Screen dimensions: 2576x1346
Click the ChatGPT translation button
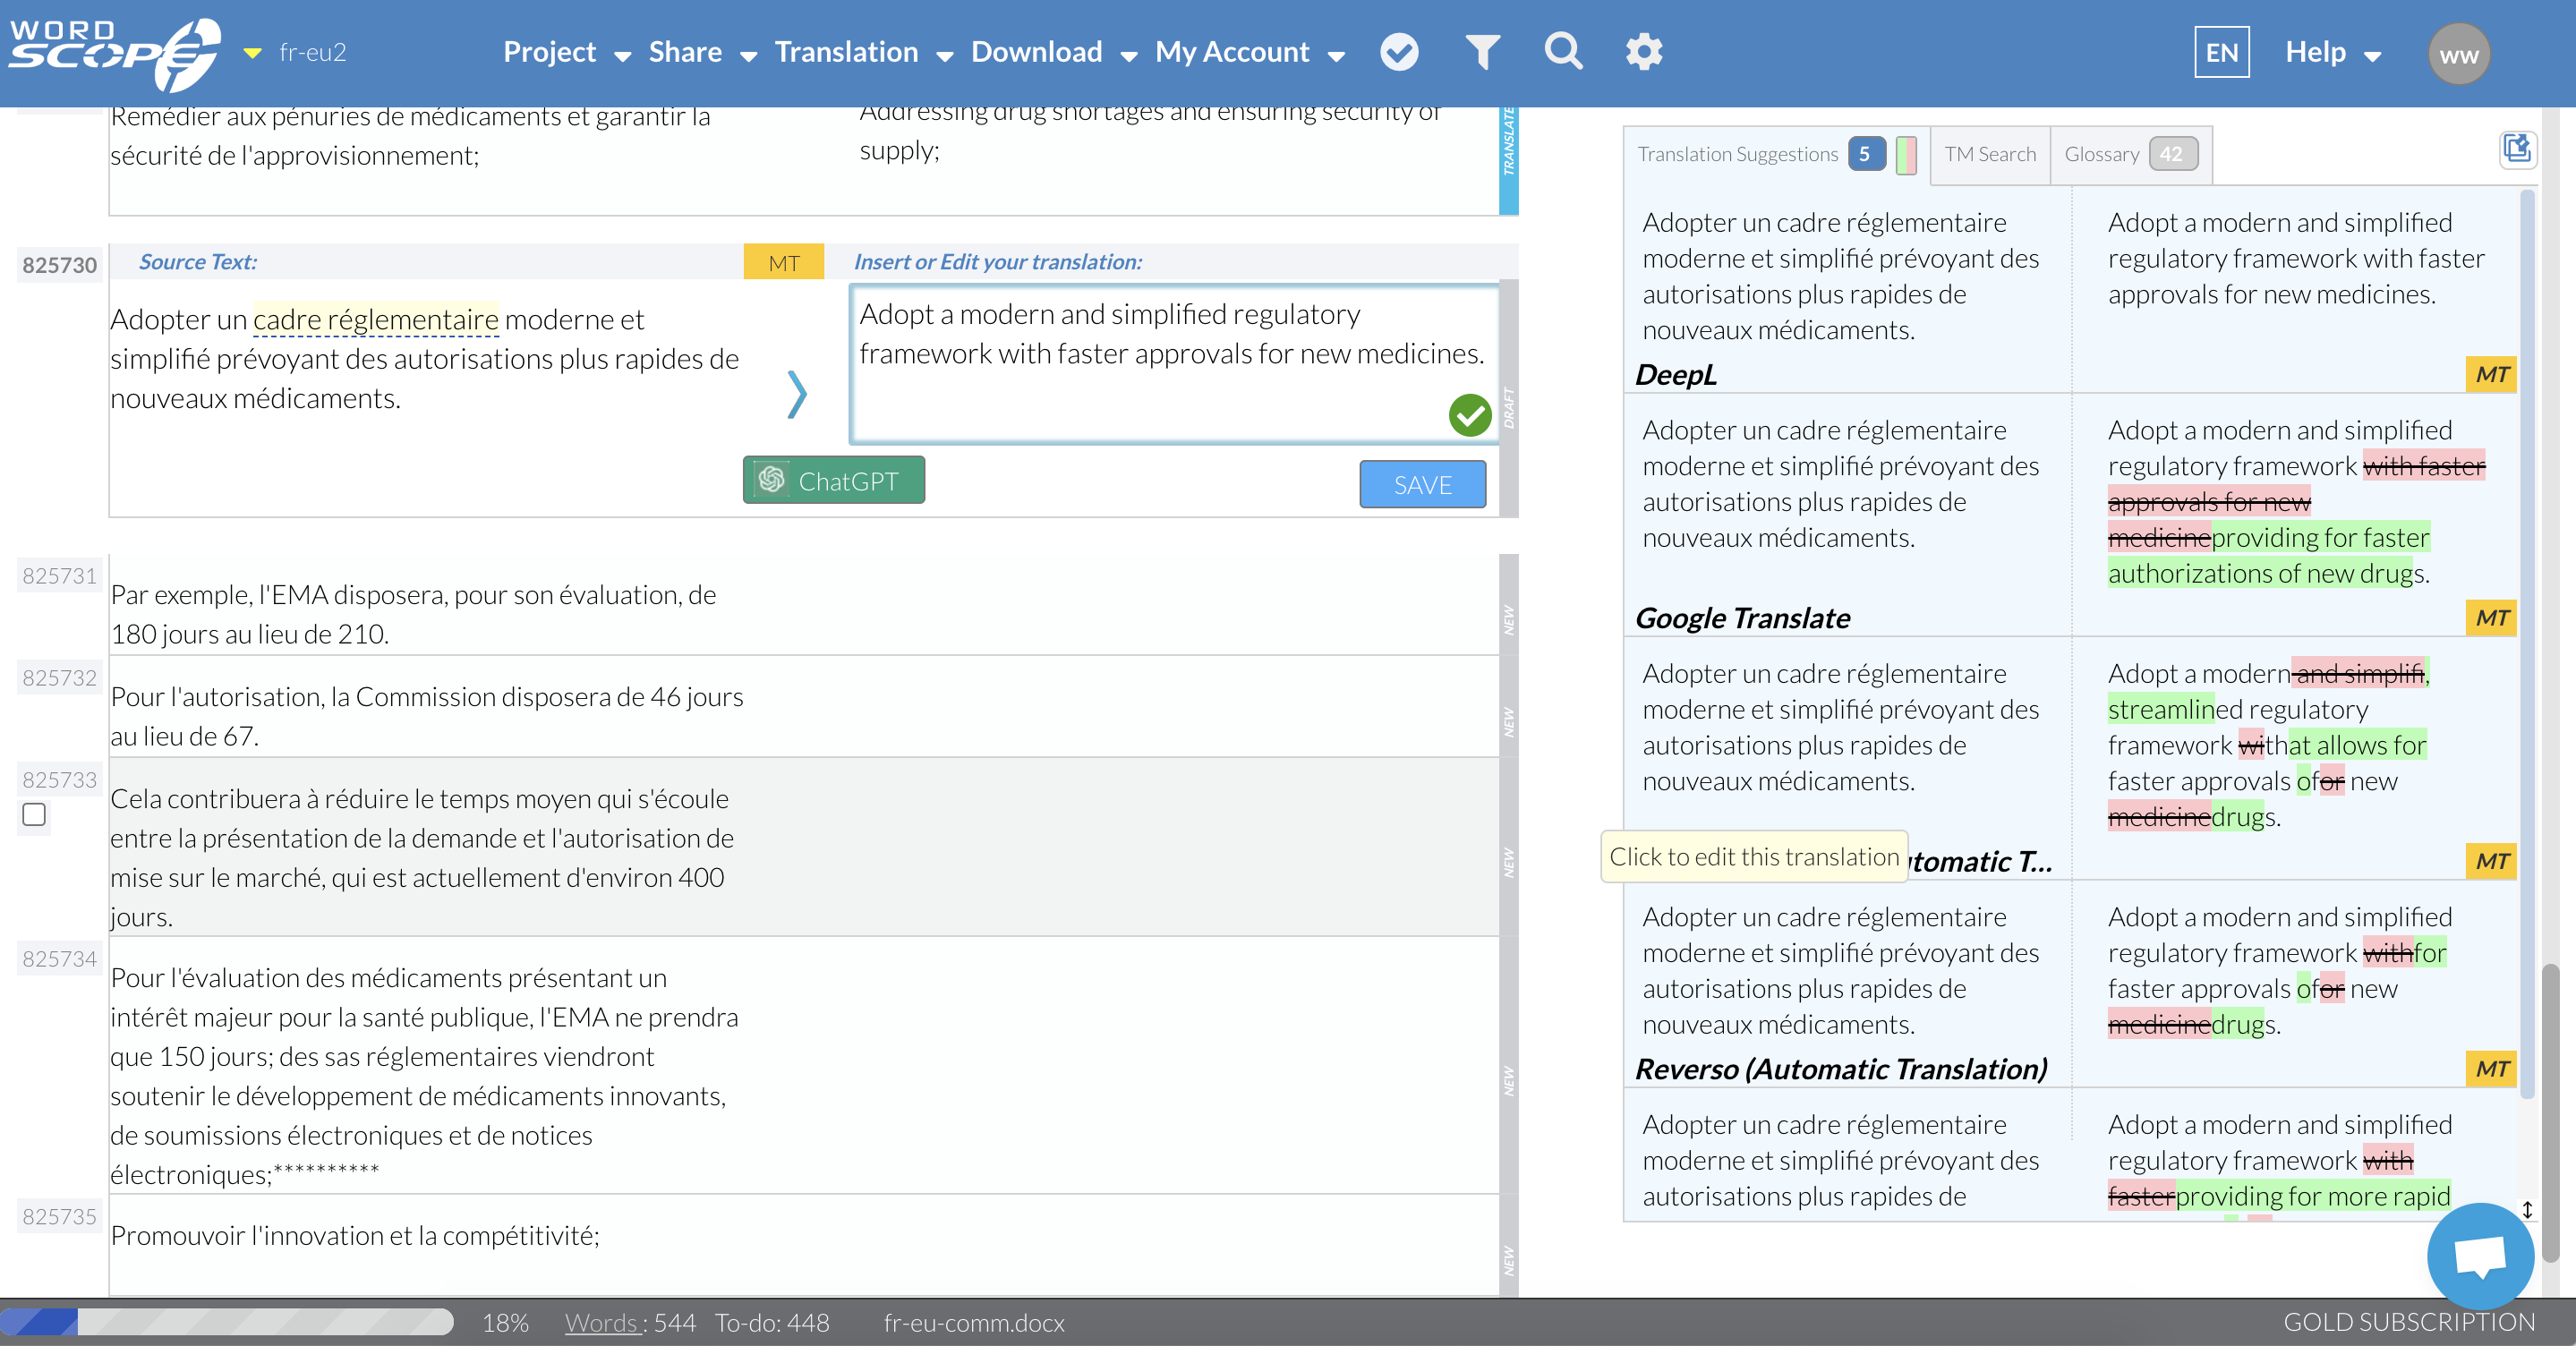[833, 481]
